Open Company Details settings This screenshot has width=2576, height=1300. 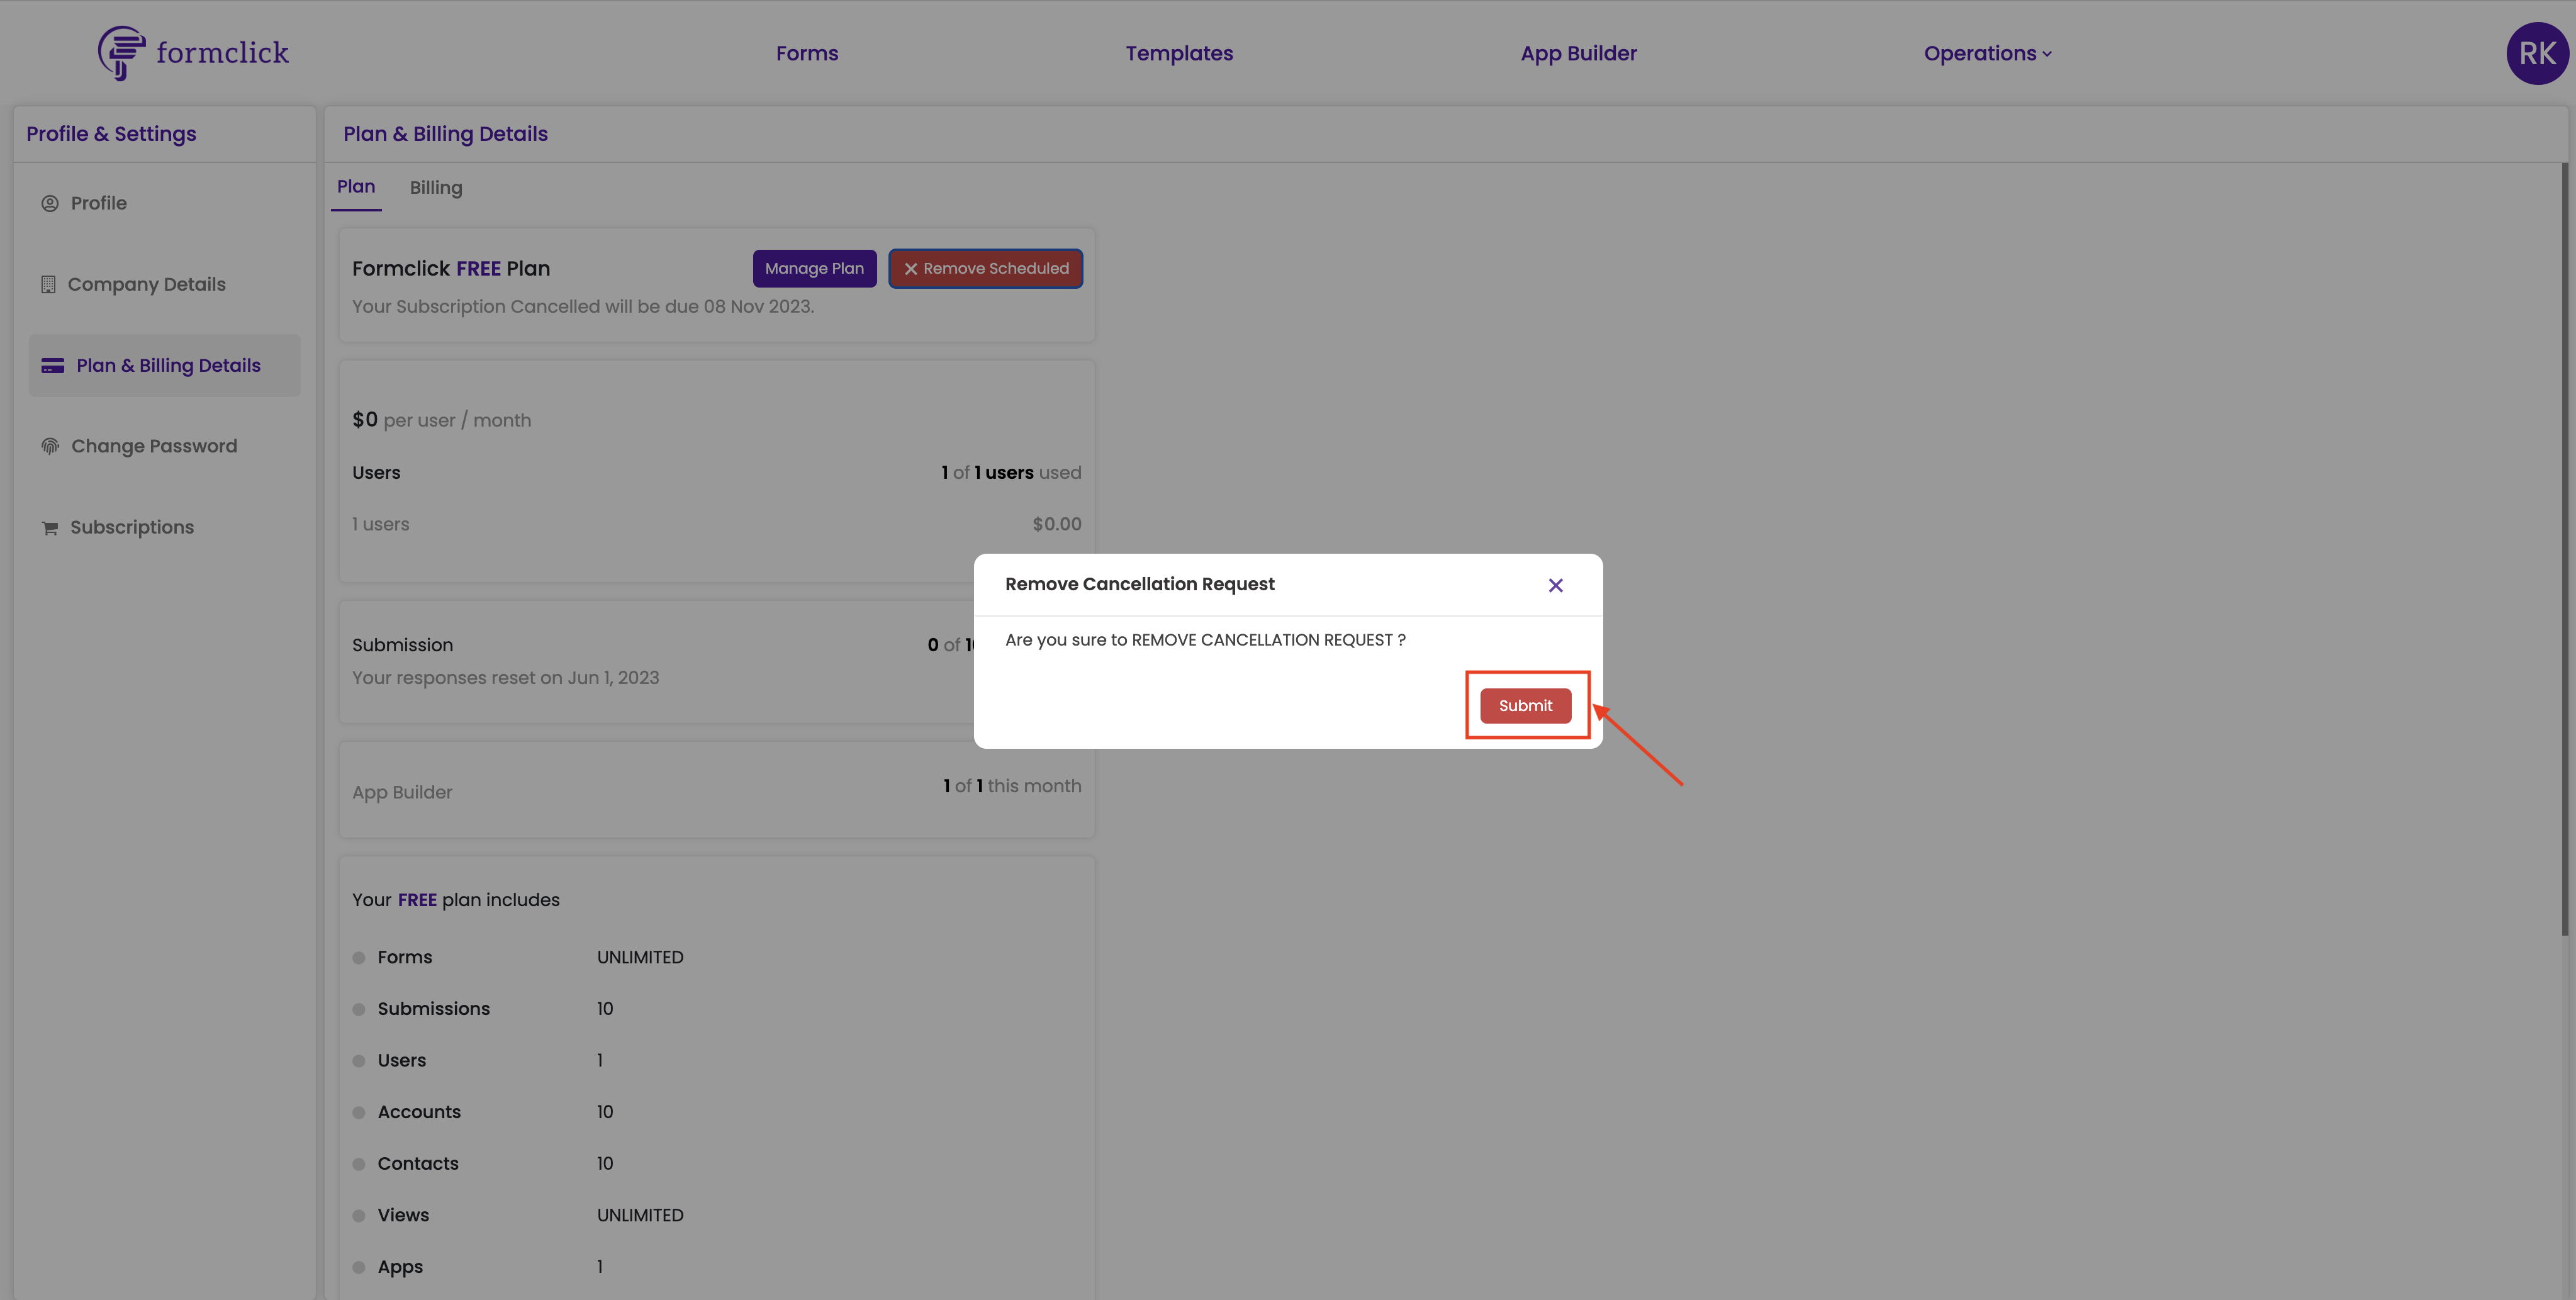164,284
